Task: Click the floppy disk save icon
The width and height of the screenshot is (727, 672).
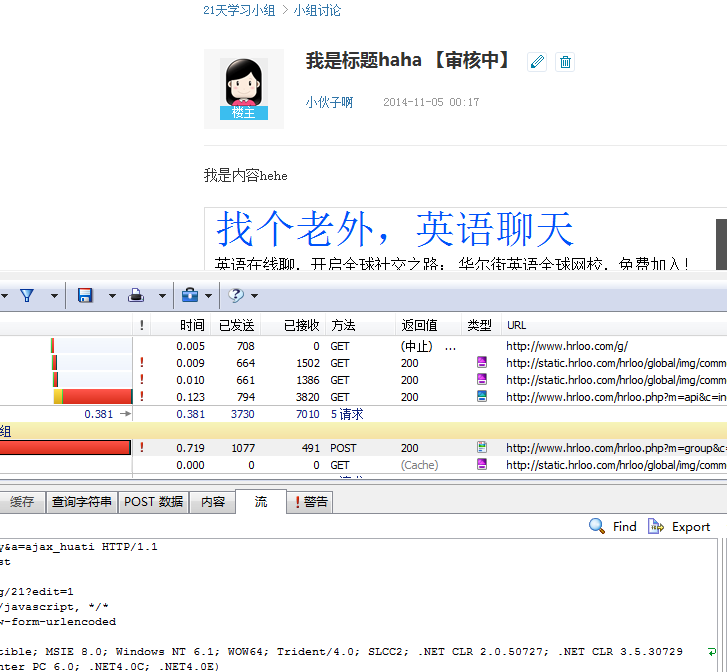Action: click(x=85, y=295)
